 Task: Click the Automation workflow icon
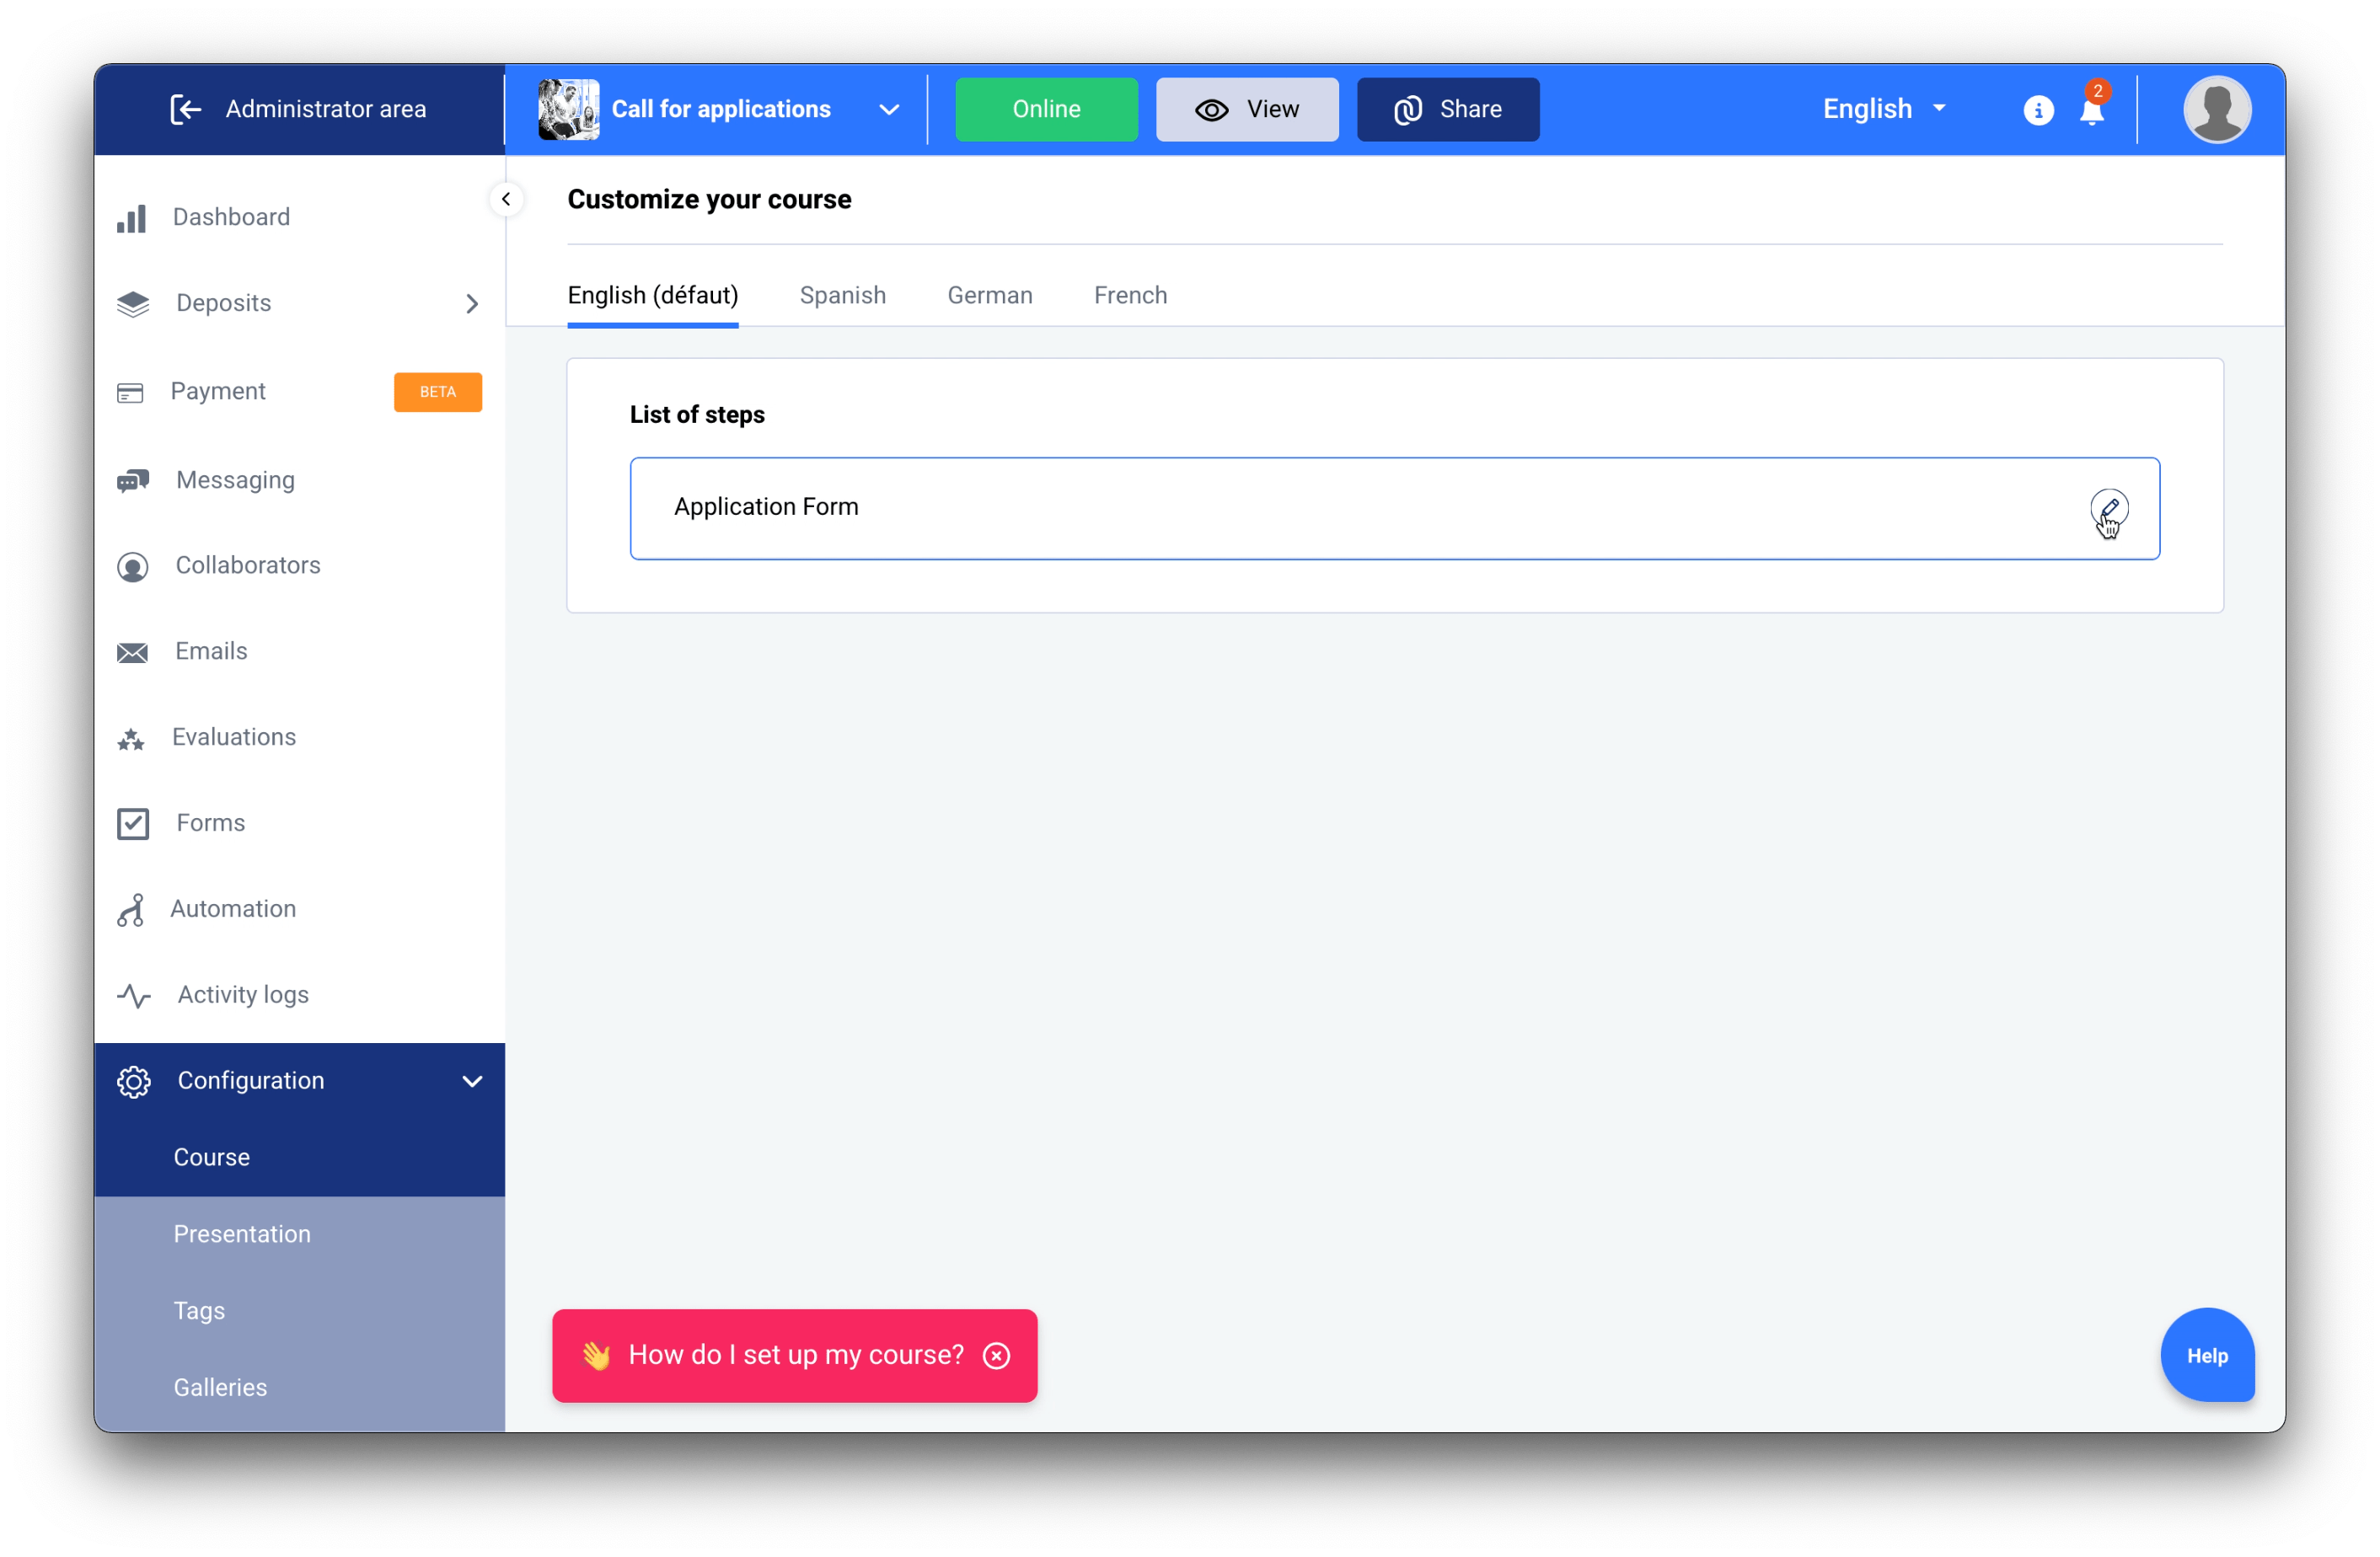[131, 909]
